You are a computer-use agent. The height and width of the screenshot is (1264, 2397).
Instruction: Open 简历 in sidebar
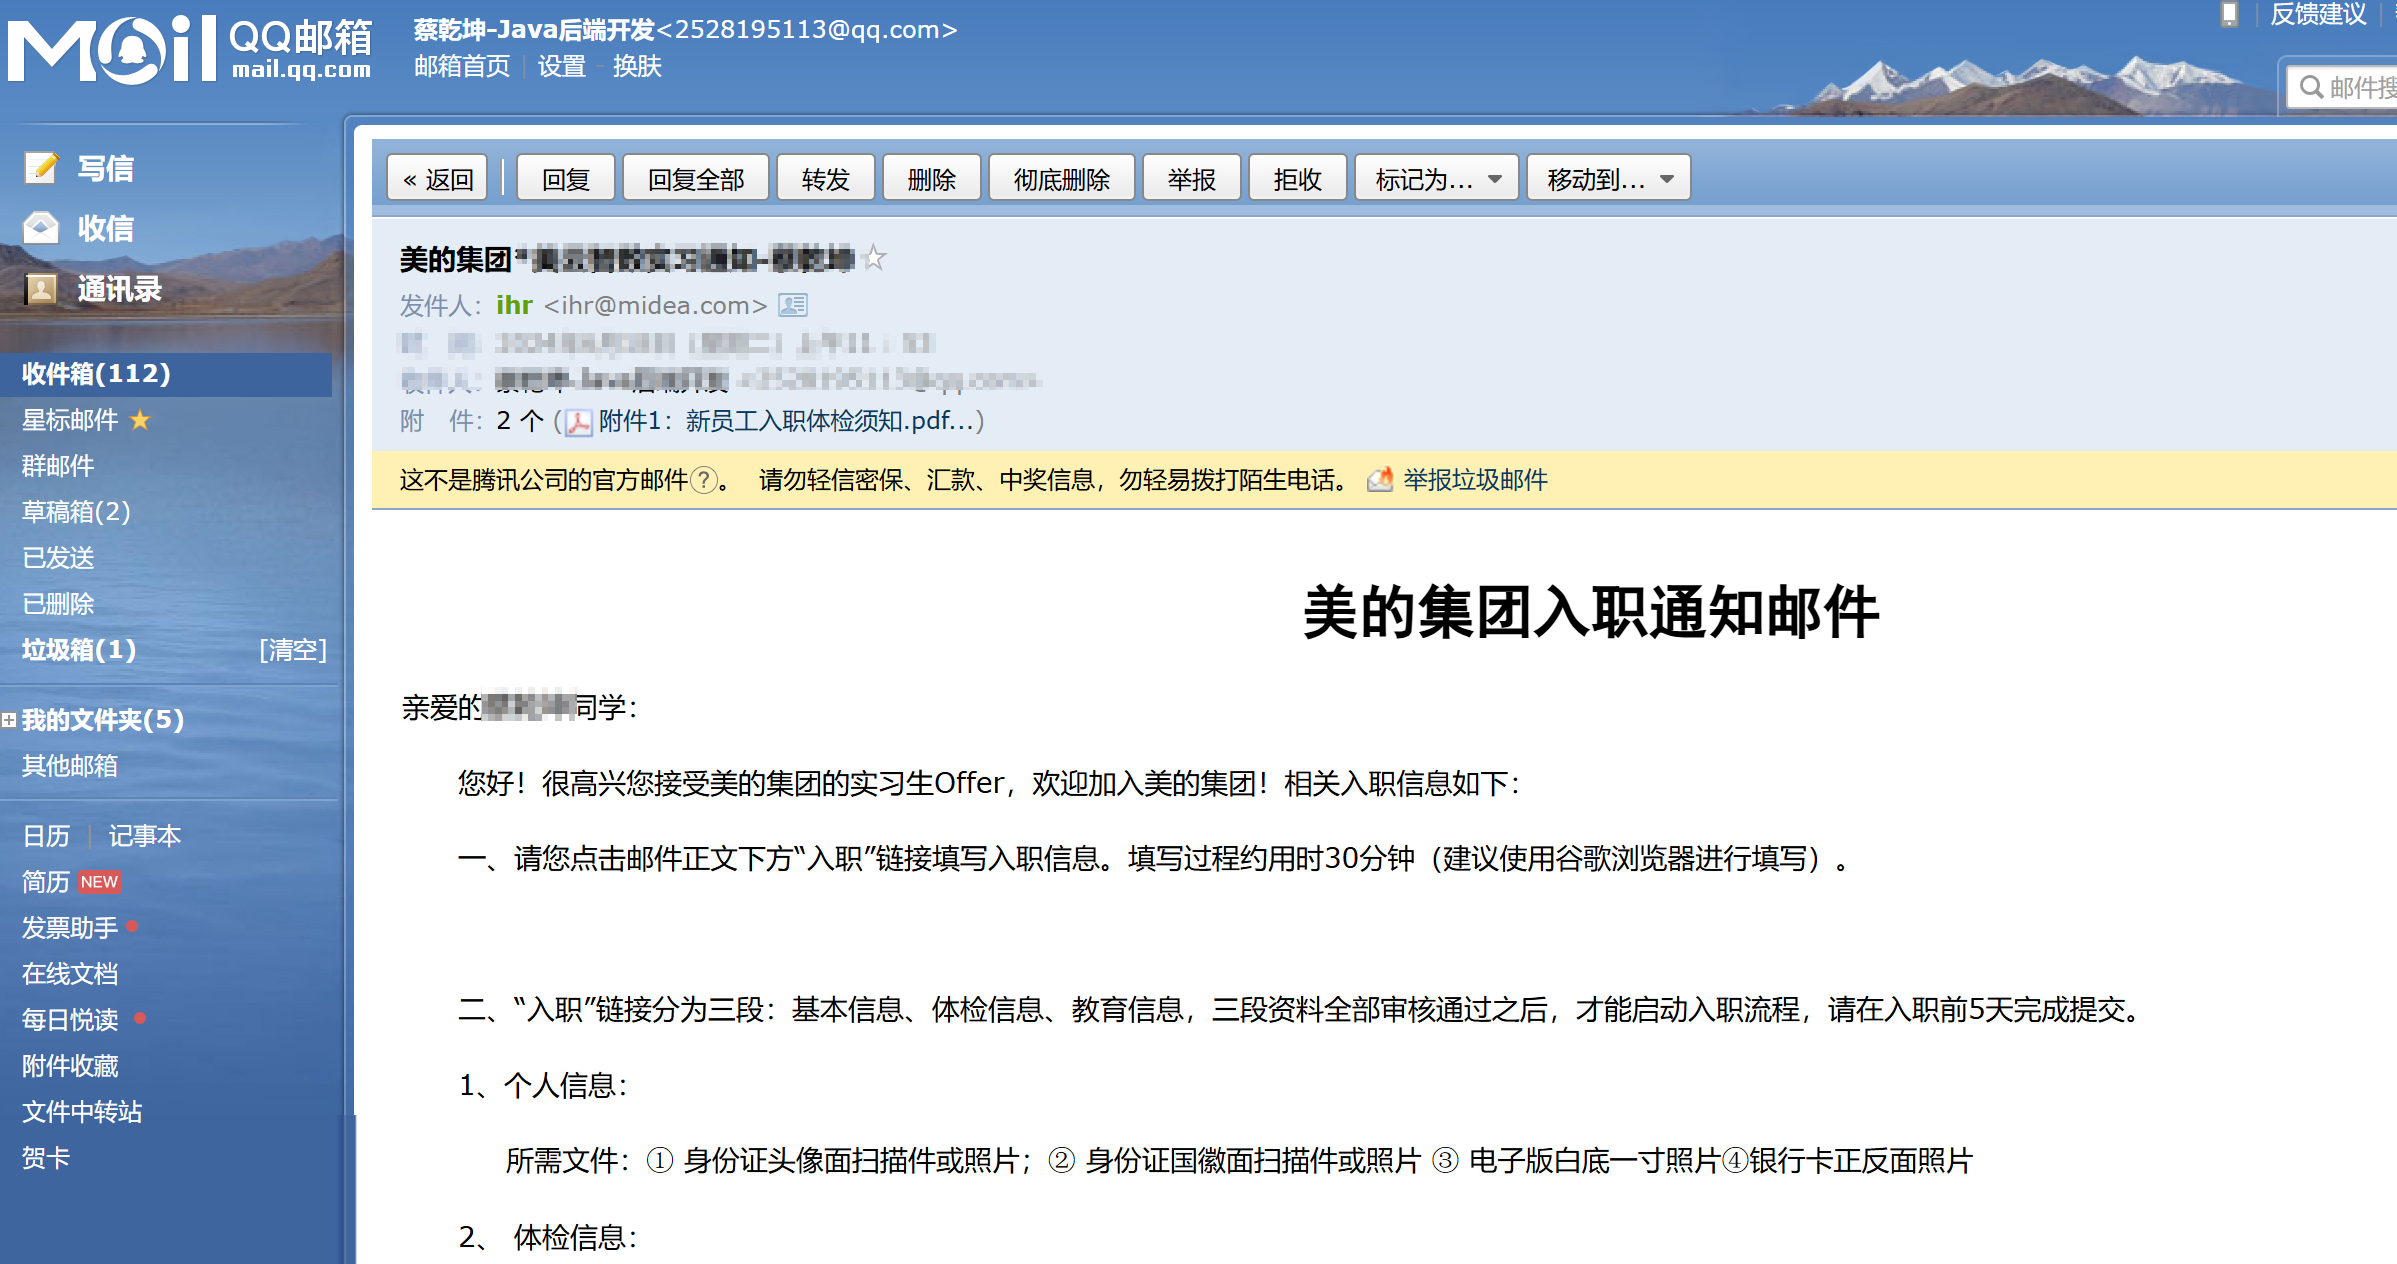46,882
